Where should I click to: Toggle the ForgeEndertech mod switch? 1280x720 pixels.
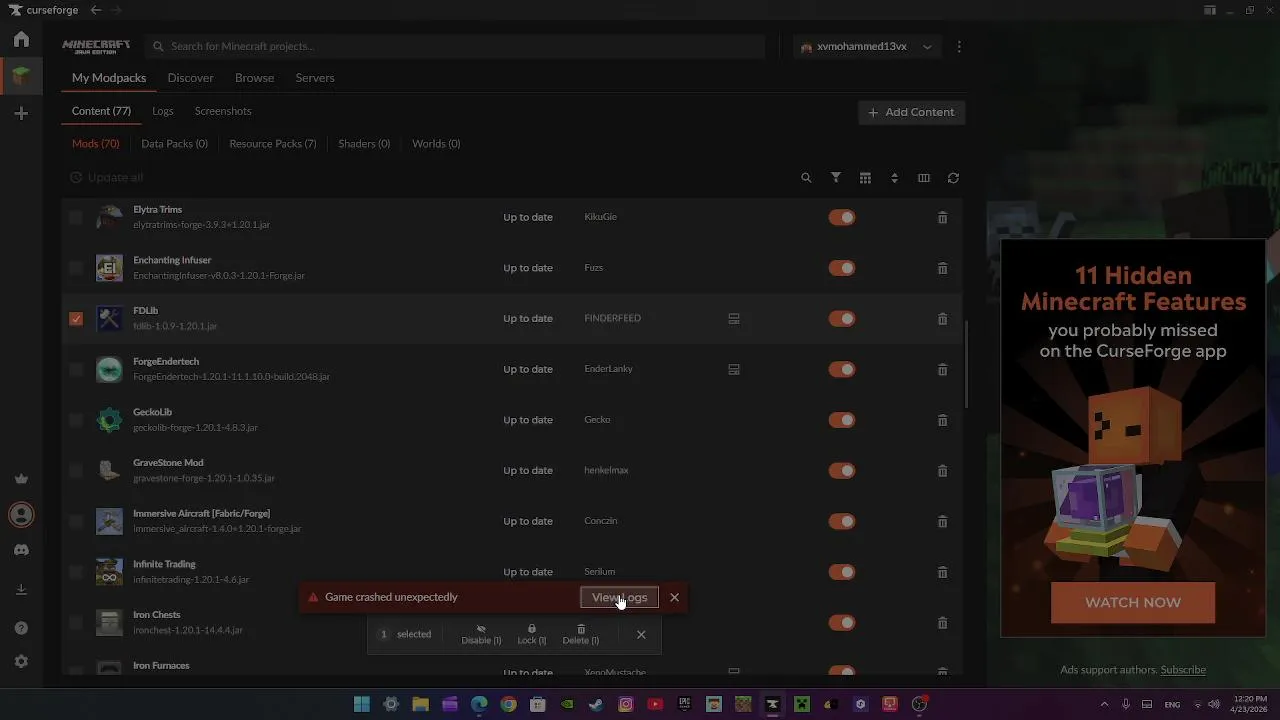coord(842,369)
